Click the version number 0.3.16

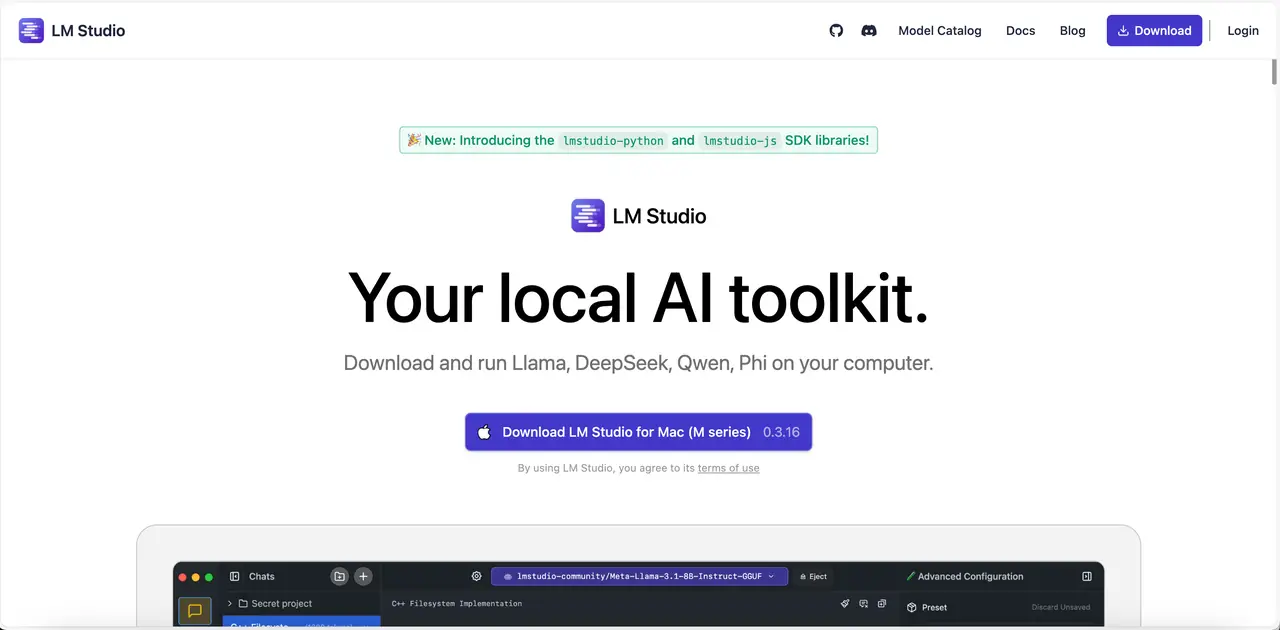point(781,432)
